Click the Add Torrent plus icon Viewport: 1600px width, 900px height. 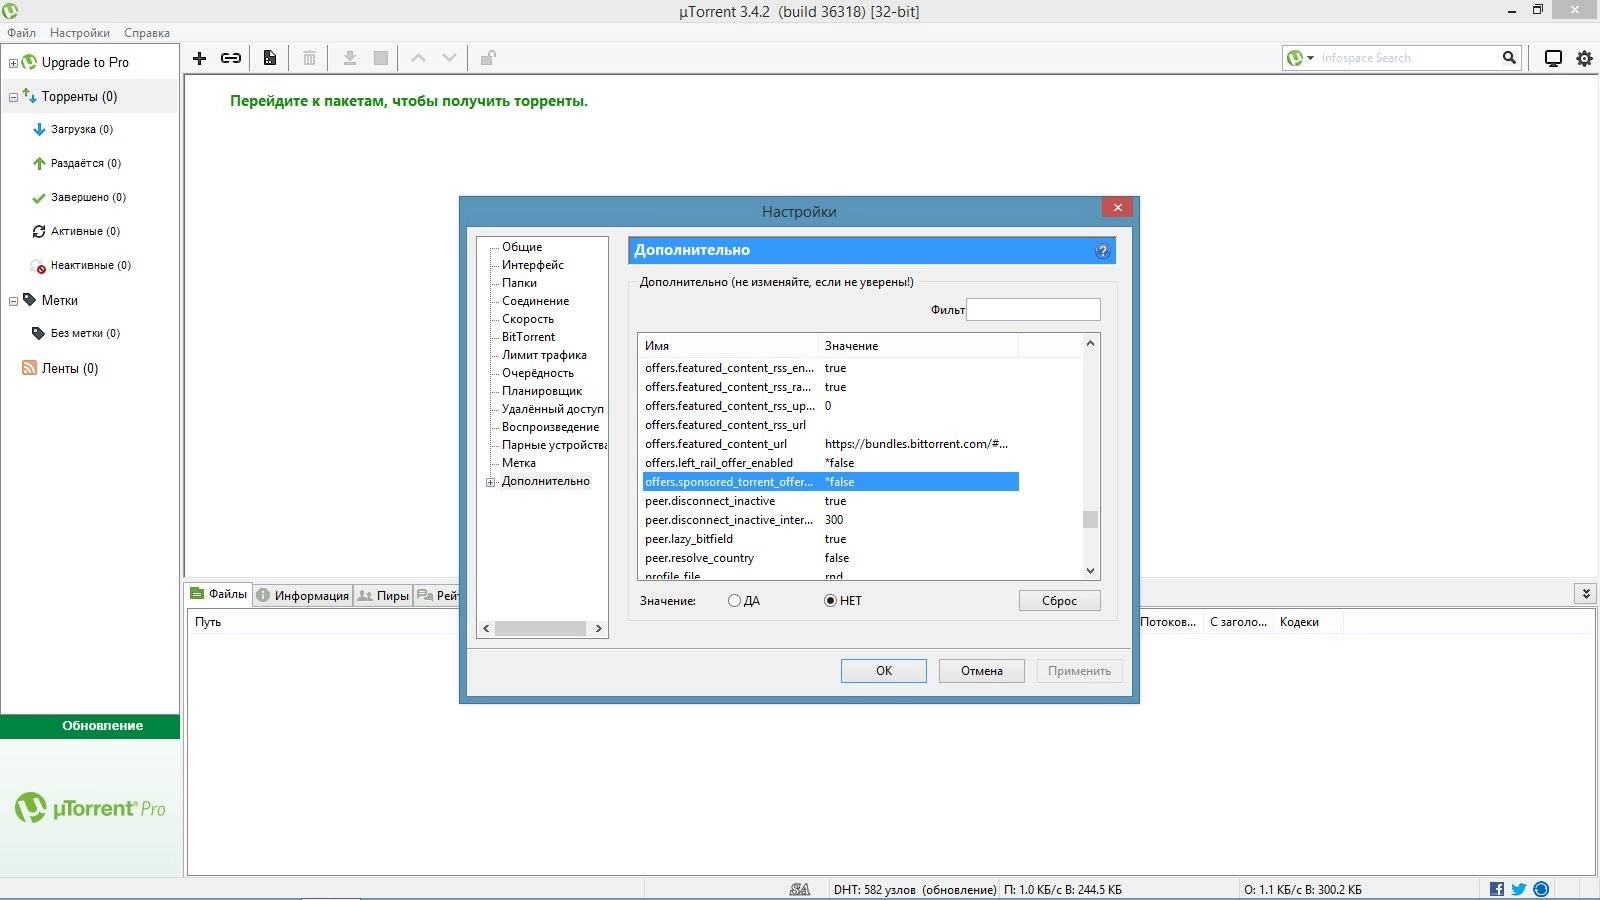point(199,58)
